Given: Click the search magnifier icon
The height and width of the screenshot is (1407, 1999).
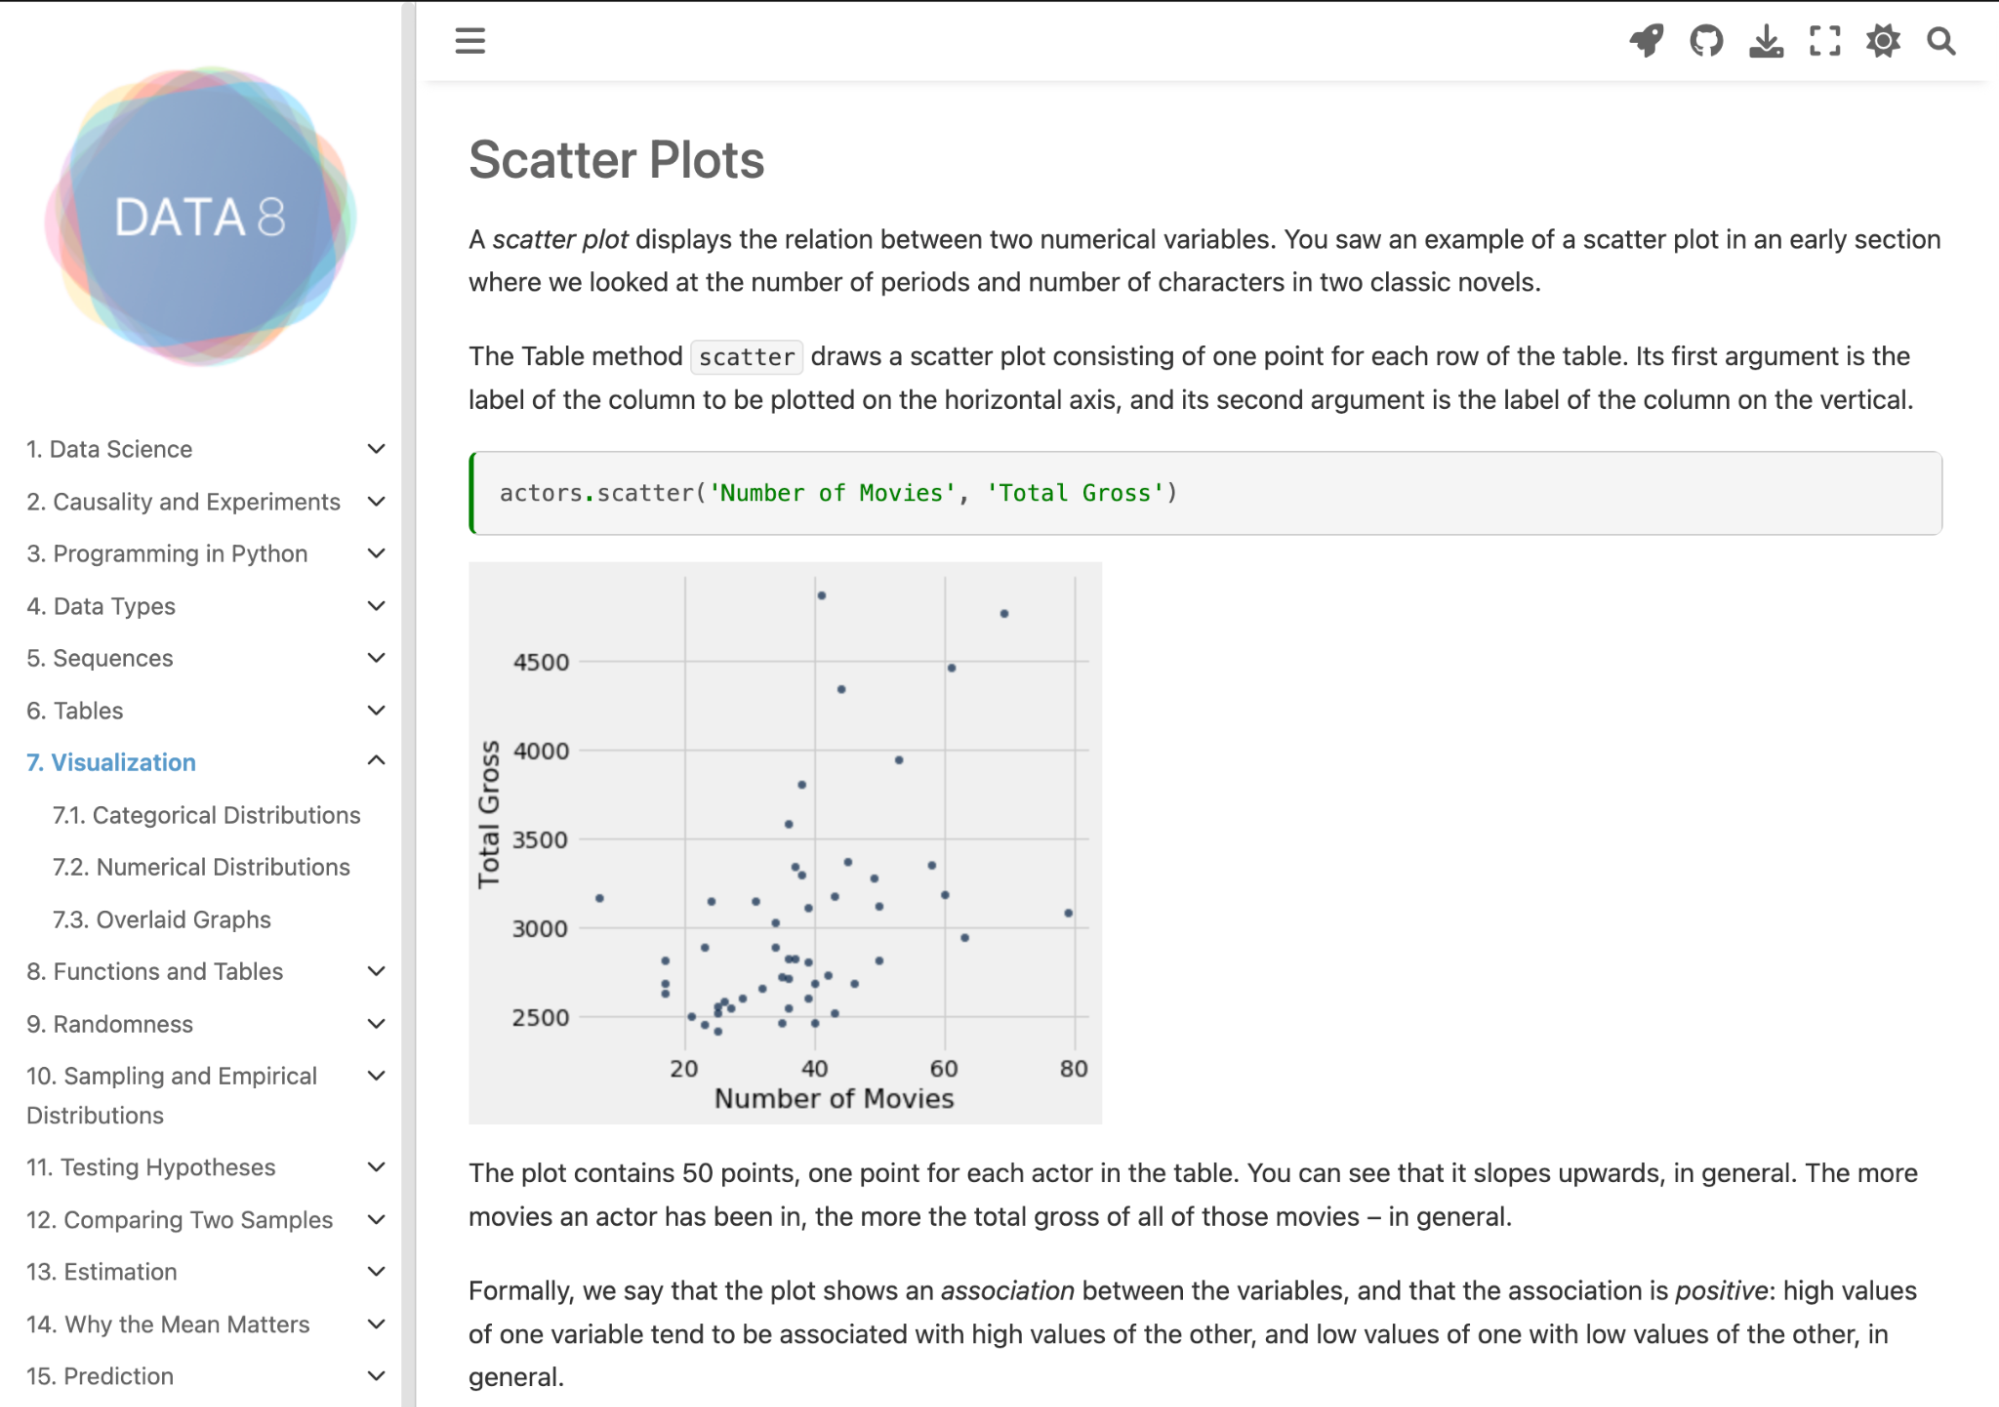Looking at the screenshot, I should click(x=1941, y=41).
